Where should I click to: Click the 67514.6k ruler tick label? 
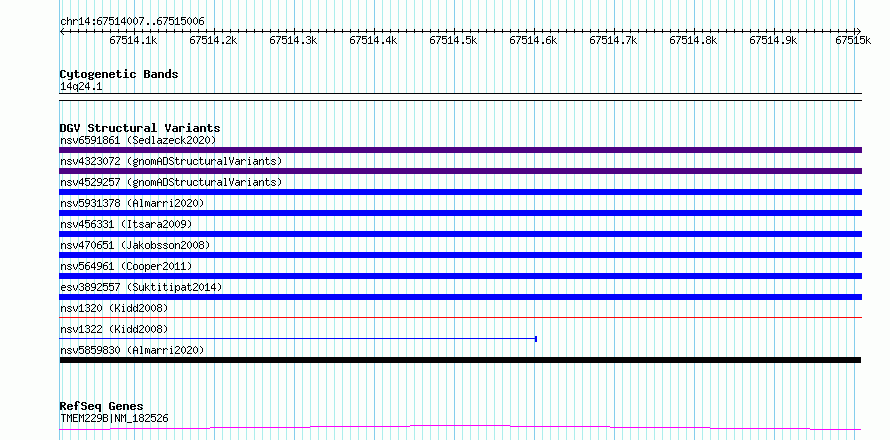tap(534, 40)
